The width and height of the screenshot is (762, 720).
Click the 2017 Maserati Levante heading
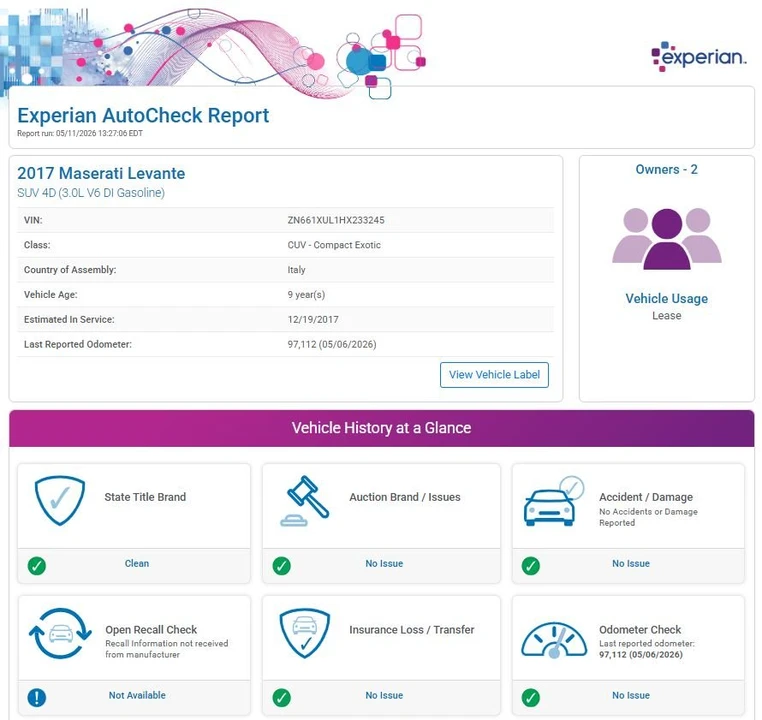click(x=101, y=173)
